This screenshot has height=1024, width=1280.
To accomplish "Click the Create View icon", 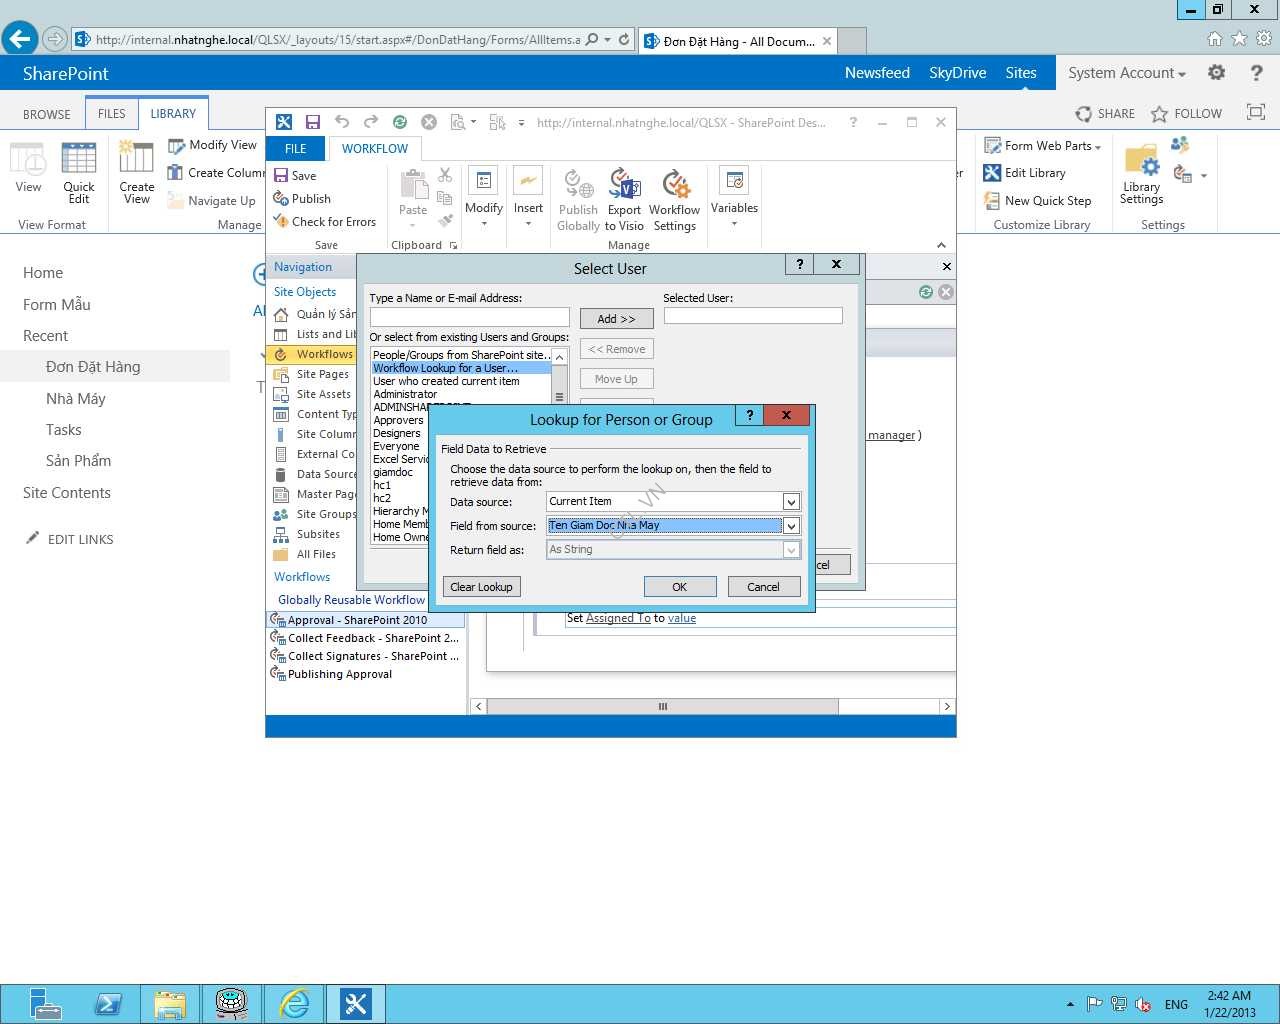I will click(137, 172).
